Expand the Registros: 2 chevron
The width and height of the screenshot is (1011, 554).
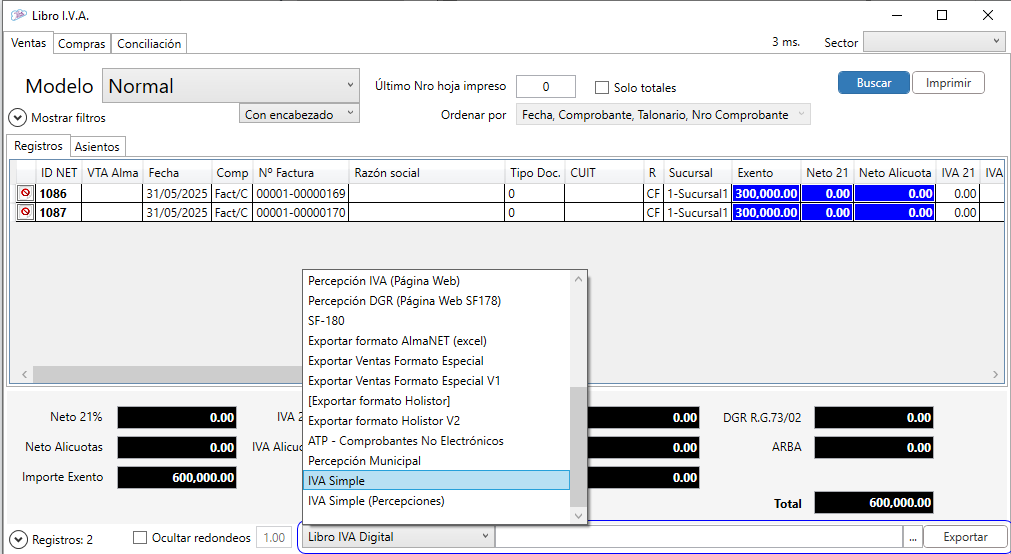(x=18, y=539)
